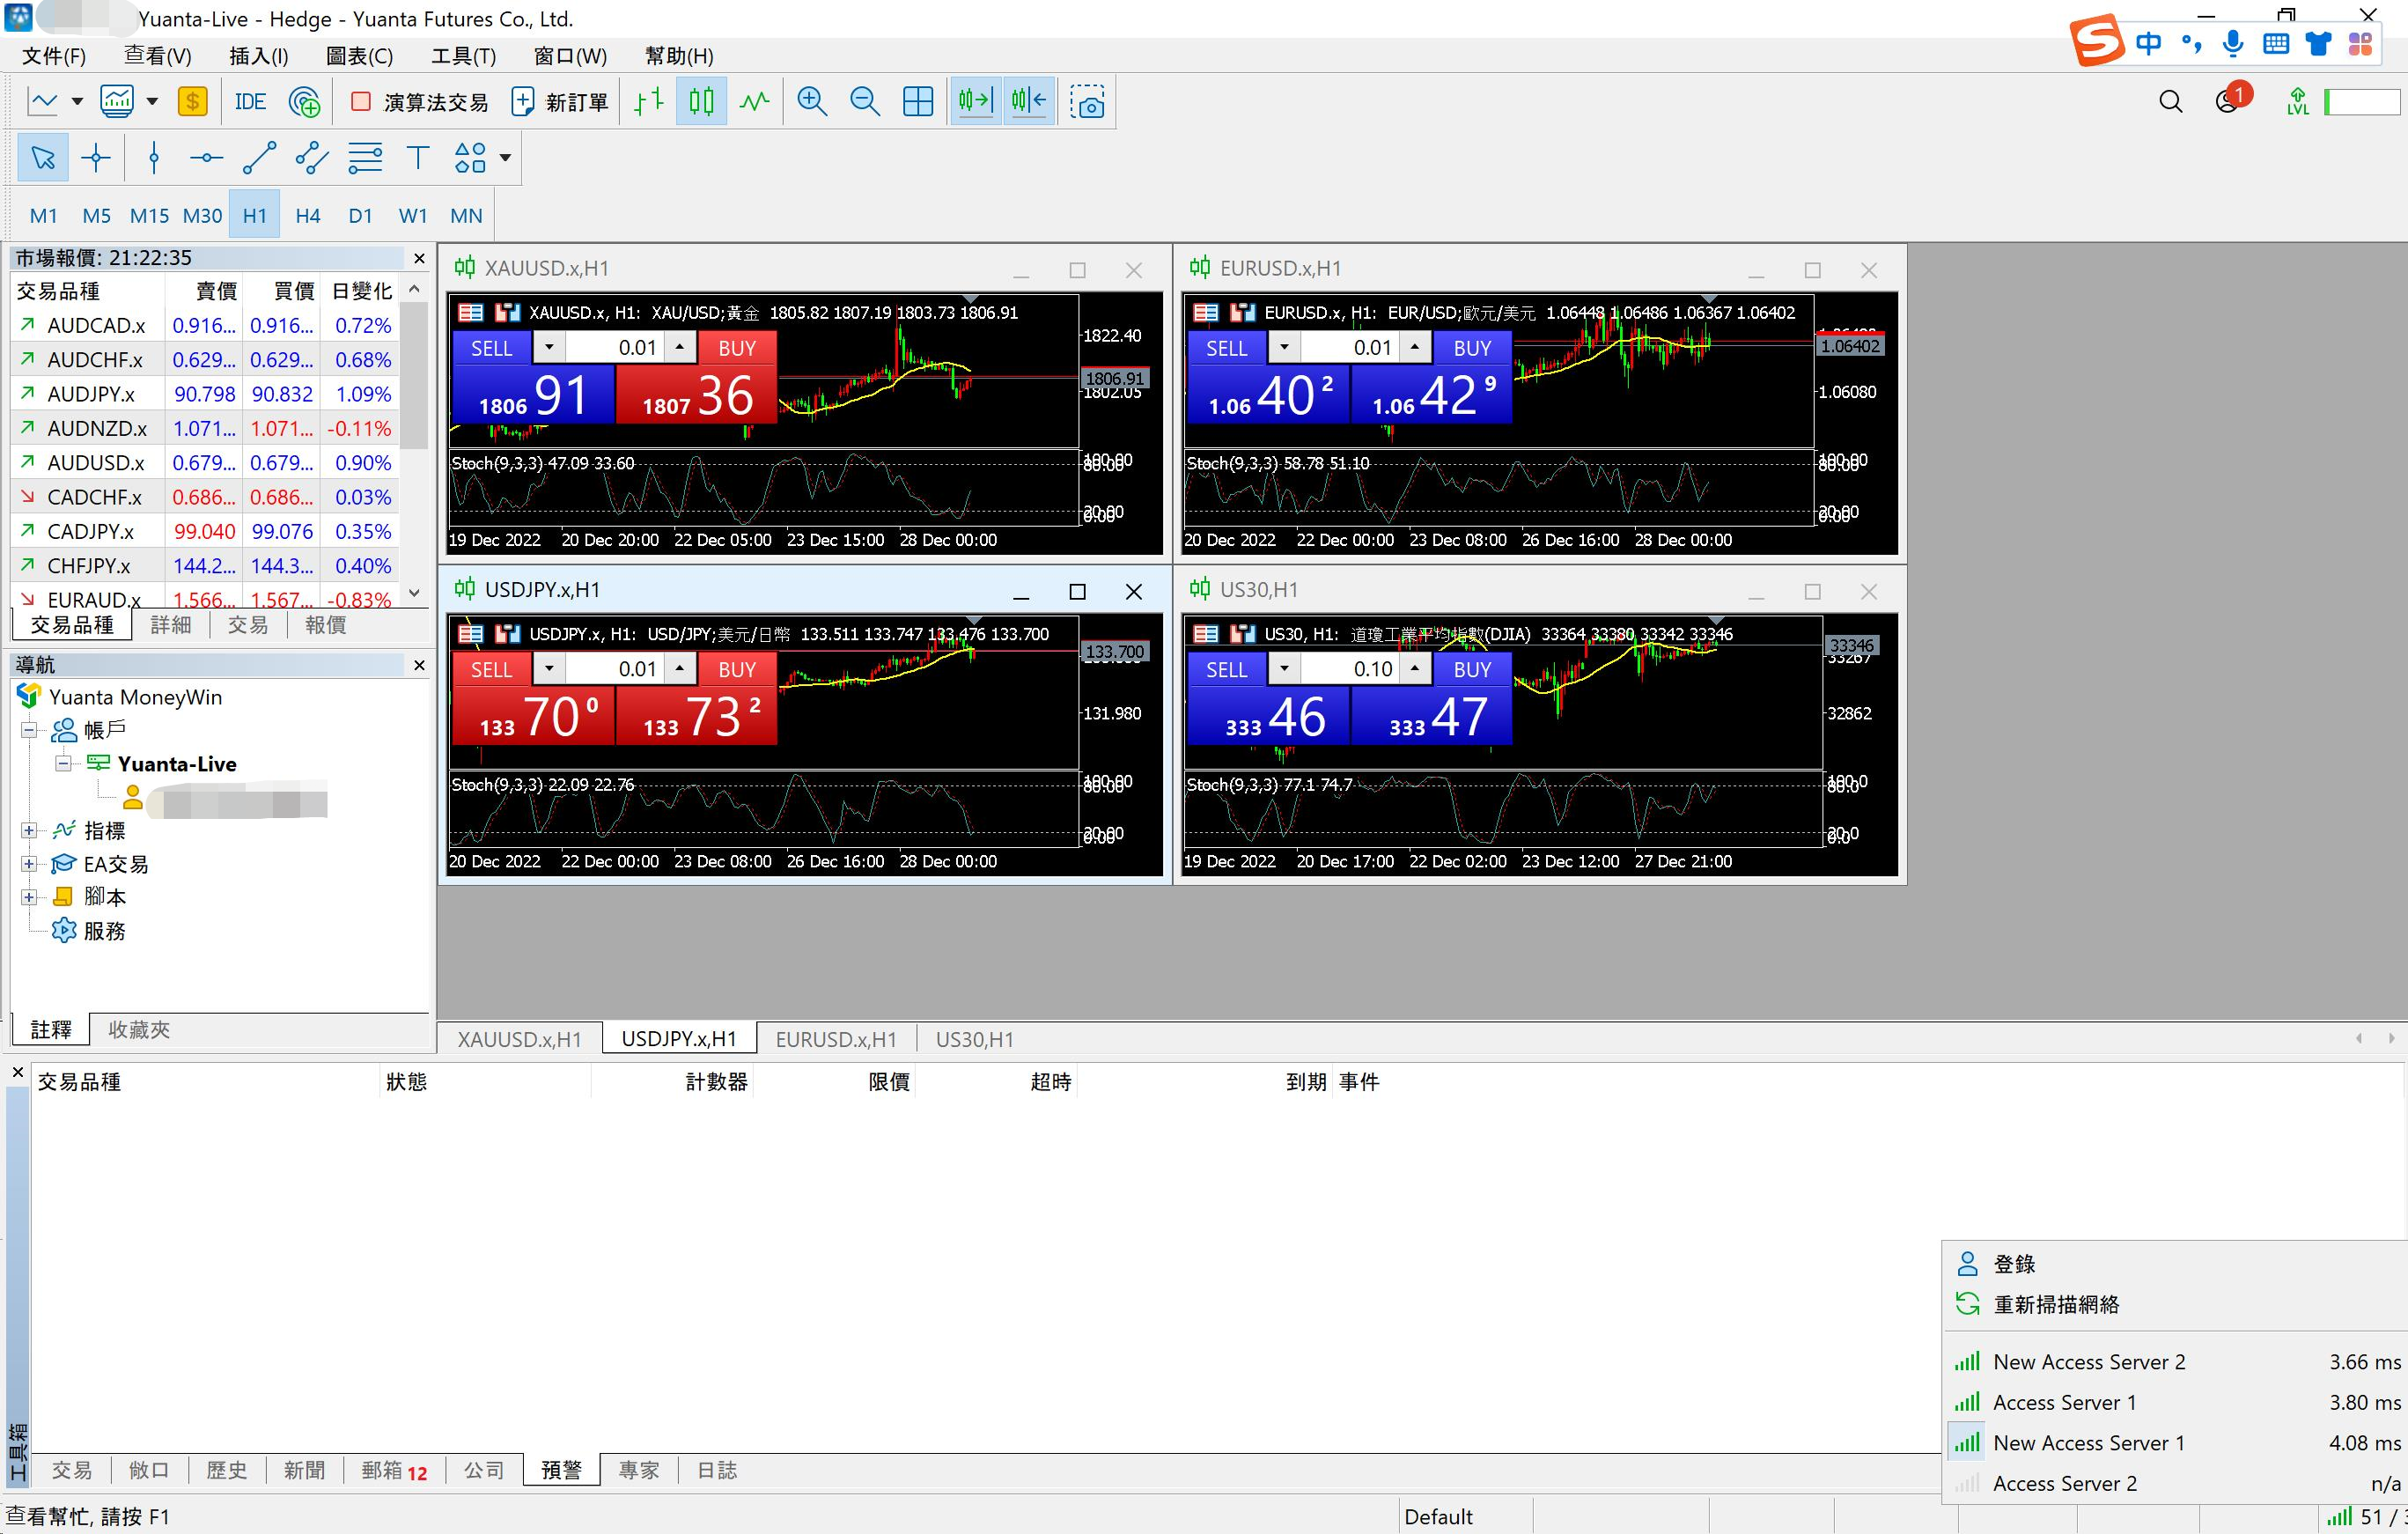Image resolution: width=2408 pixels, height=1534 pixels.
Task: Draw a vertical line tool
Action: click(x=153, y=158)
